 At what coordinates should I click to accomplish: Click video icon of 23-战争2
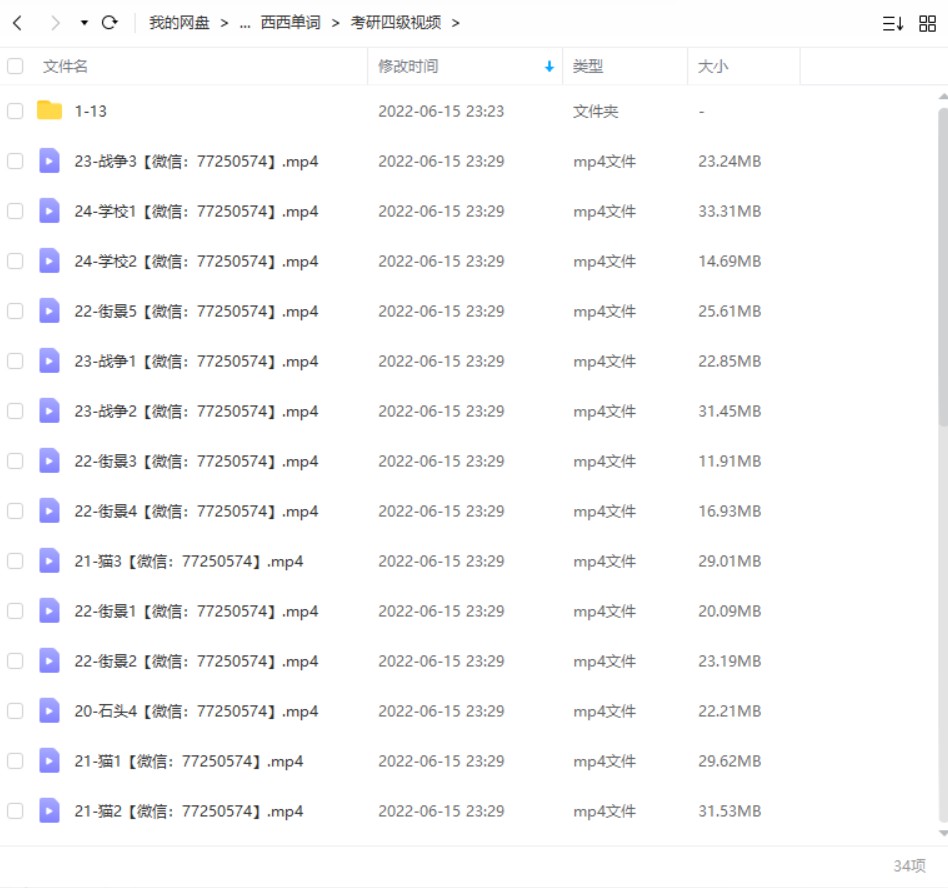coord(50,410)
